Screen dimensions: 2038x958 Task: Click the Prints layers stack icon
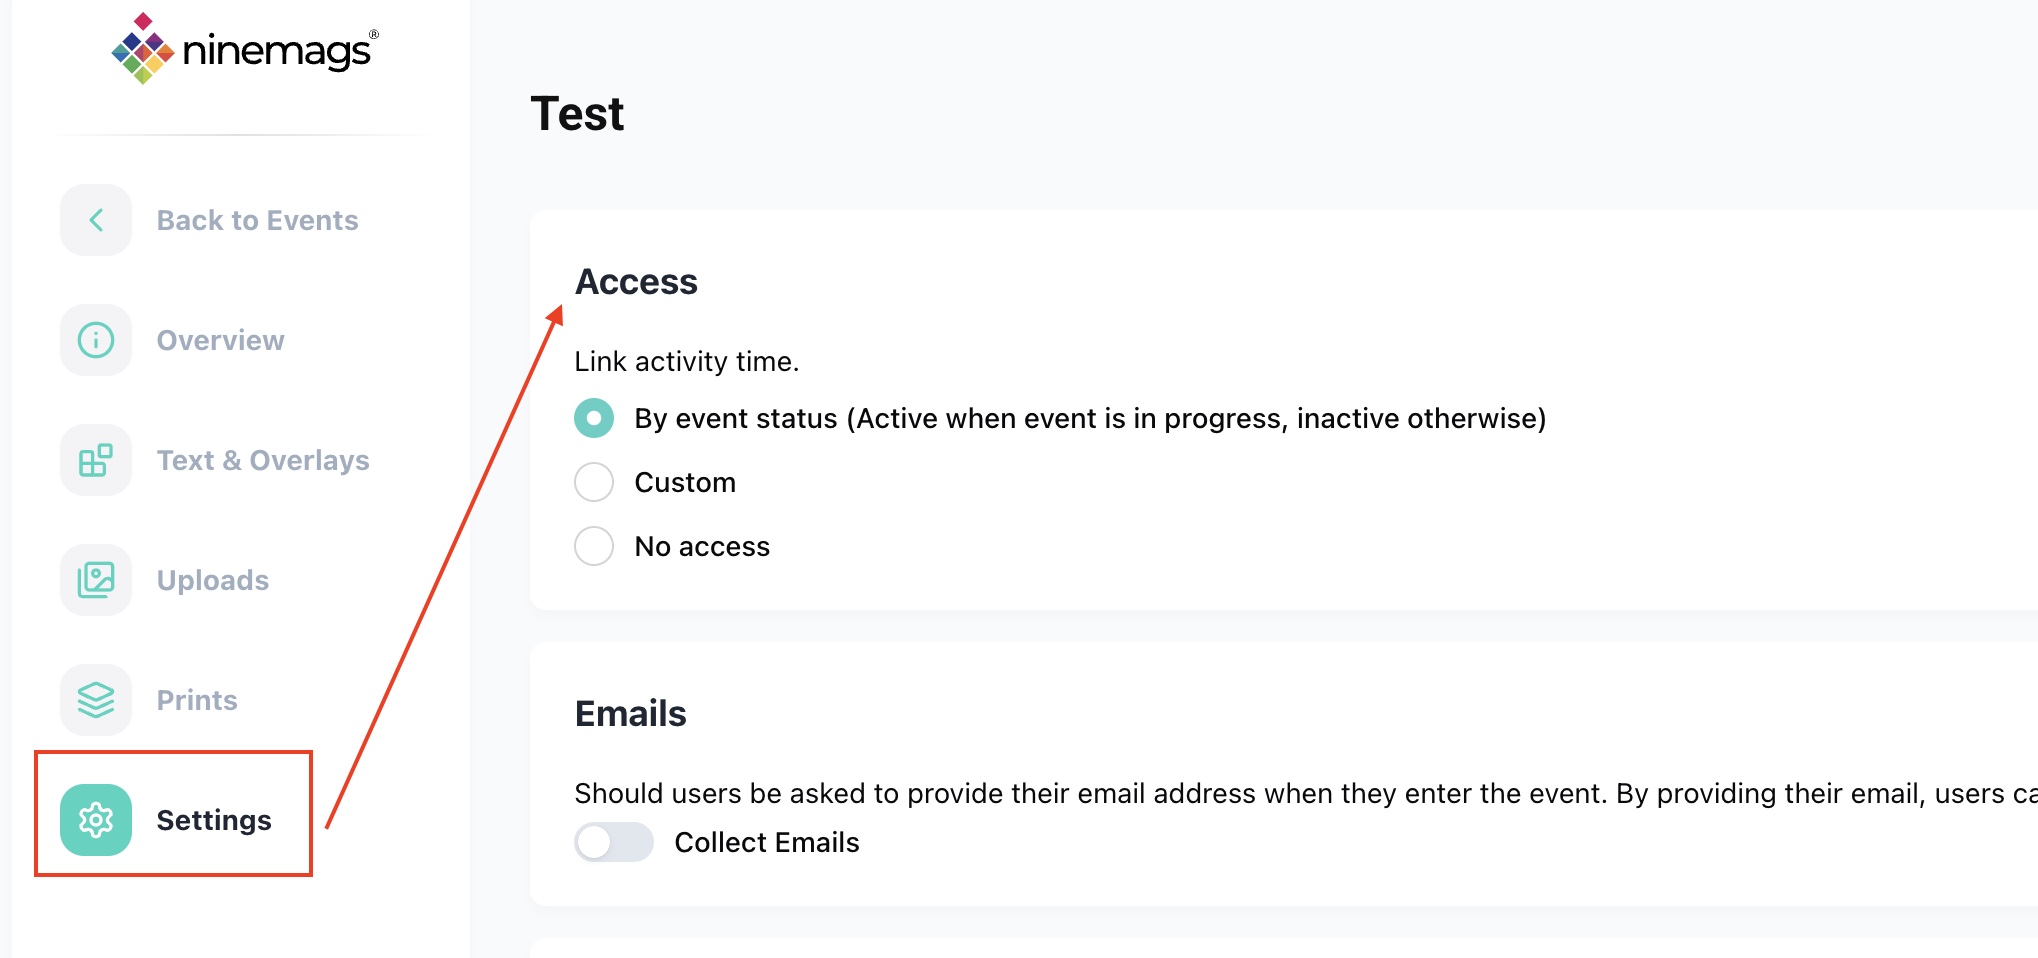96,700
